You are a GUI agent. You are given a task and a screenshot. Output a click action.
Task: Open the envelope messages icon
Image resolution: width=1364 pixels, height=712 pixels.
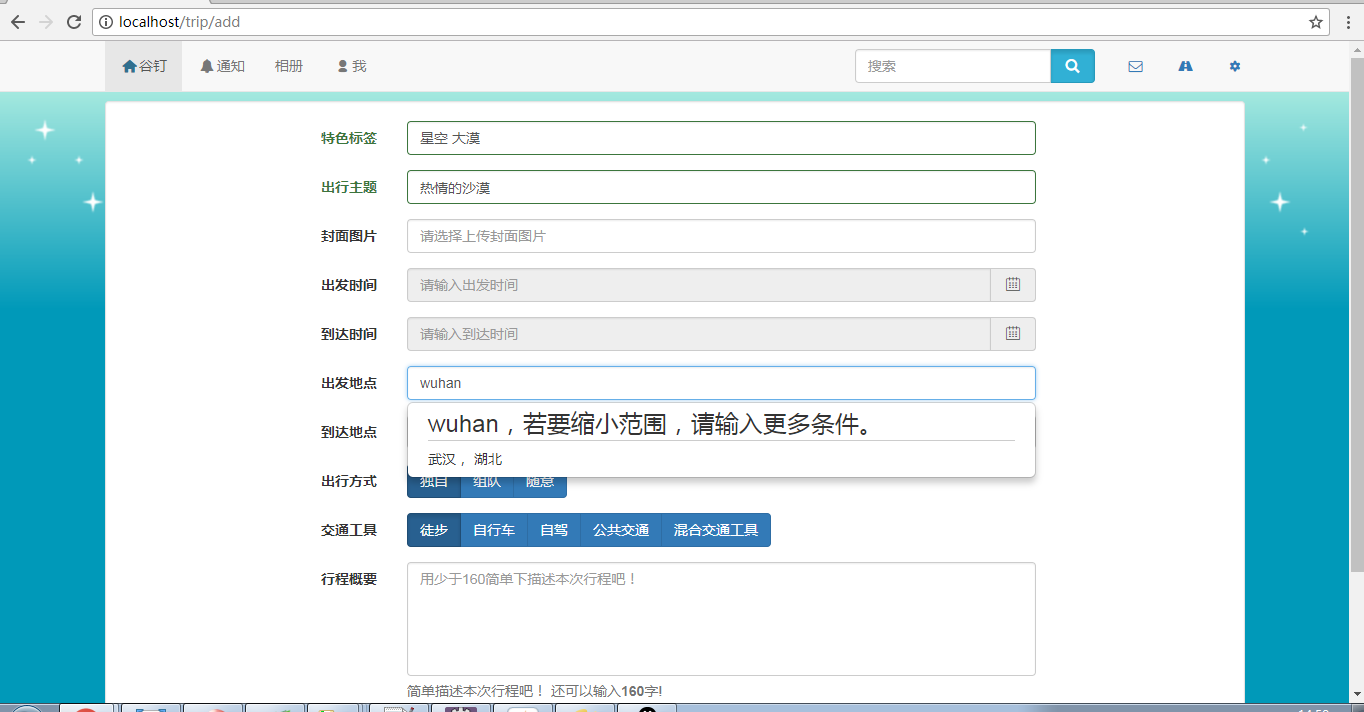(1135, 67)
